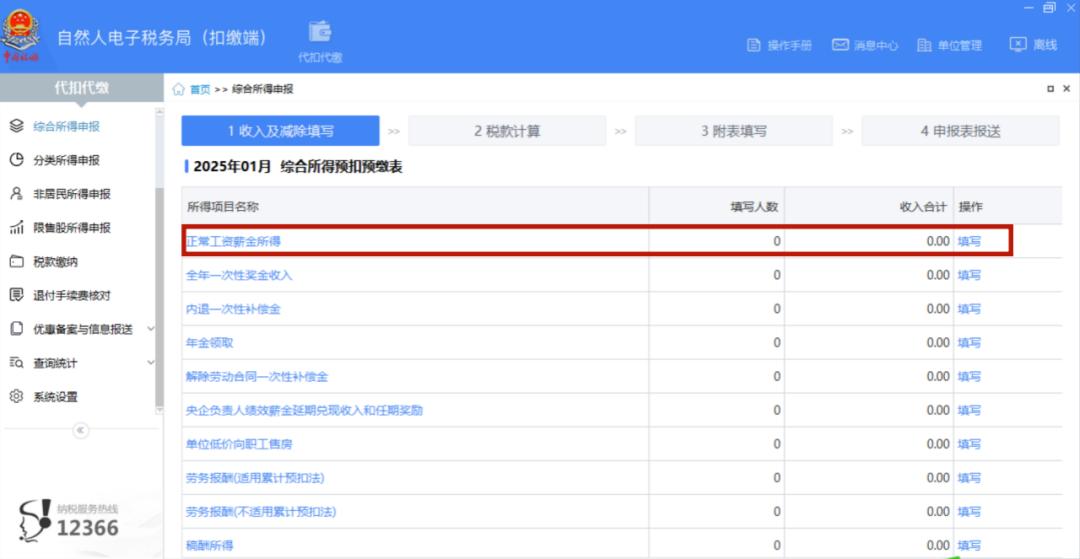Open the 全年一次性奖金收入 link
This screenshot has width=1080, height=559.
coord(239,275)
